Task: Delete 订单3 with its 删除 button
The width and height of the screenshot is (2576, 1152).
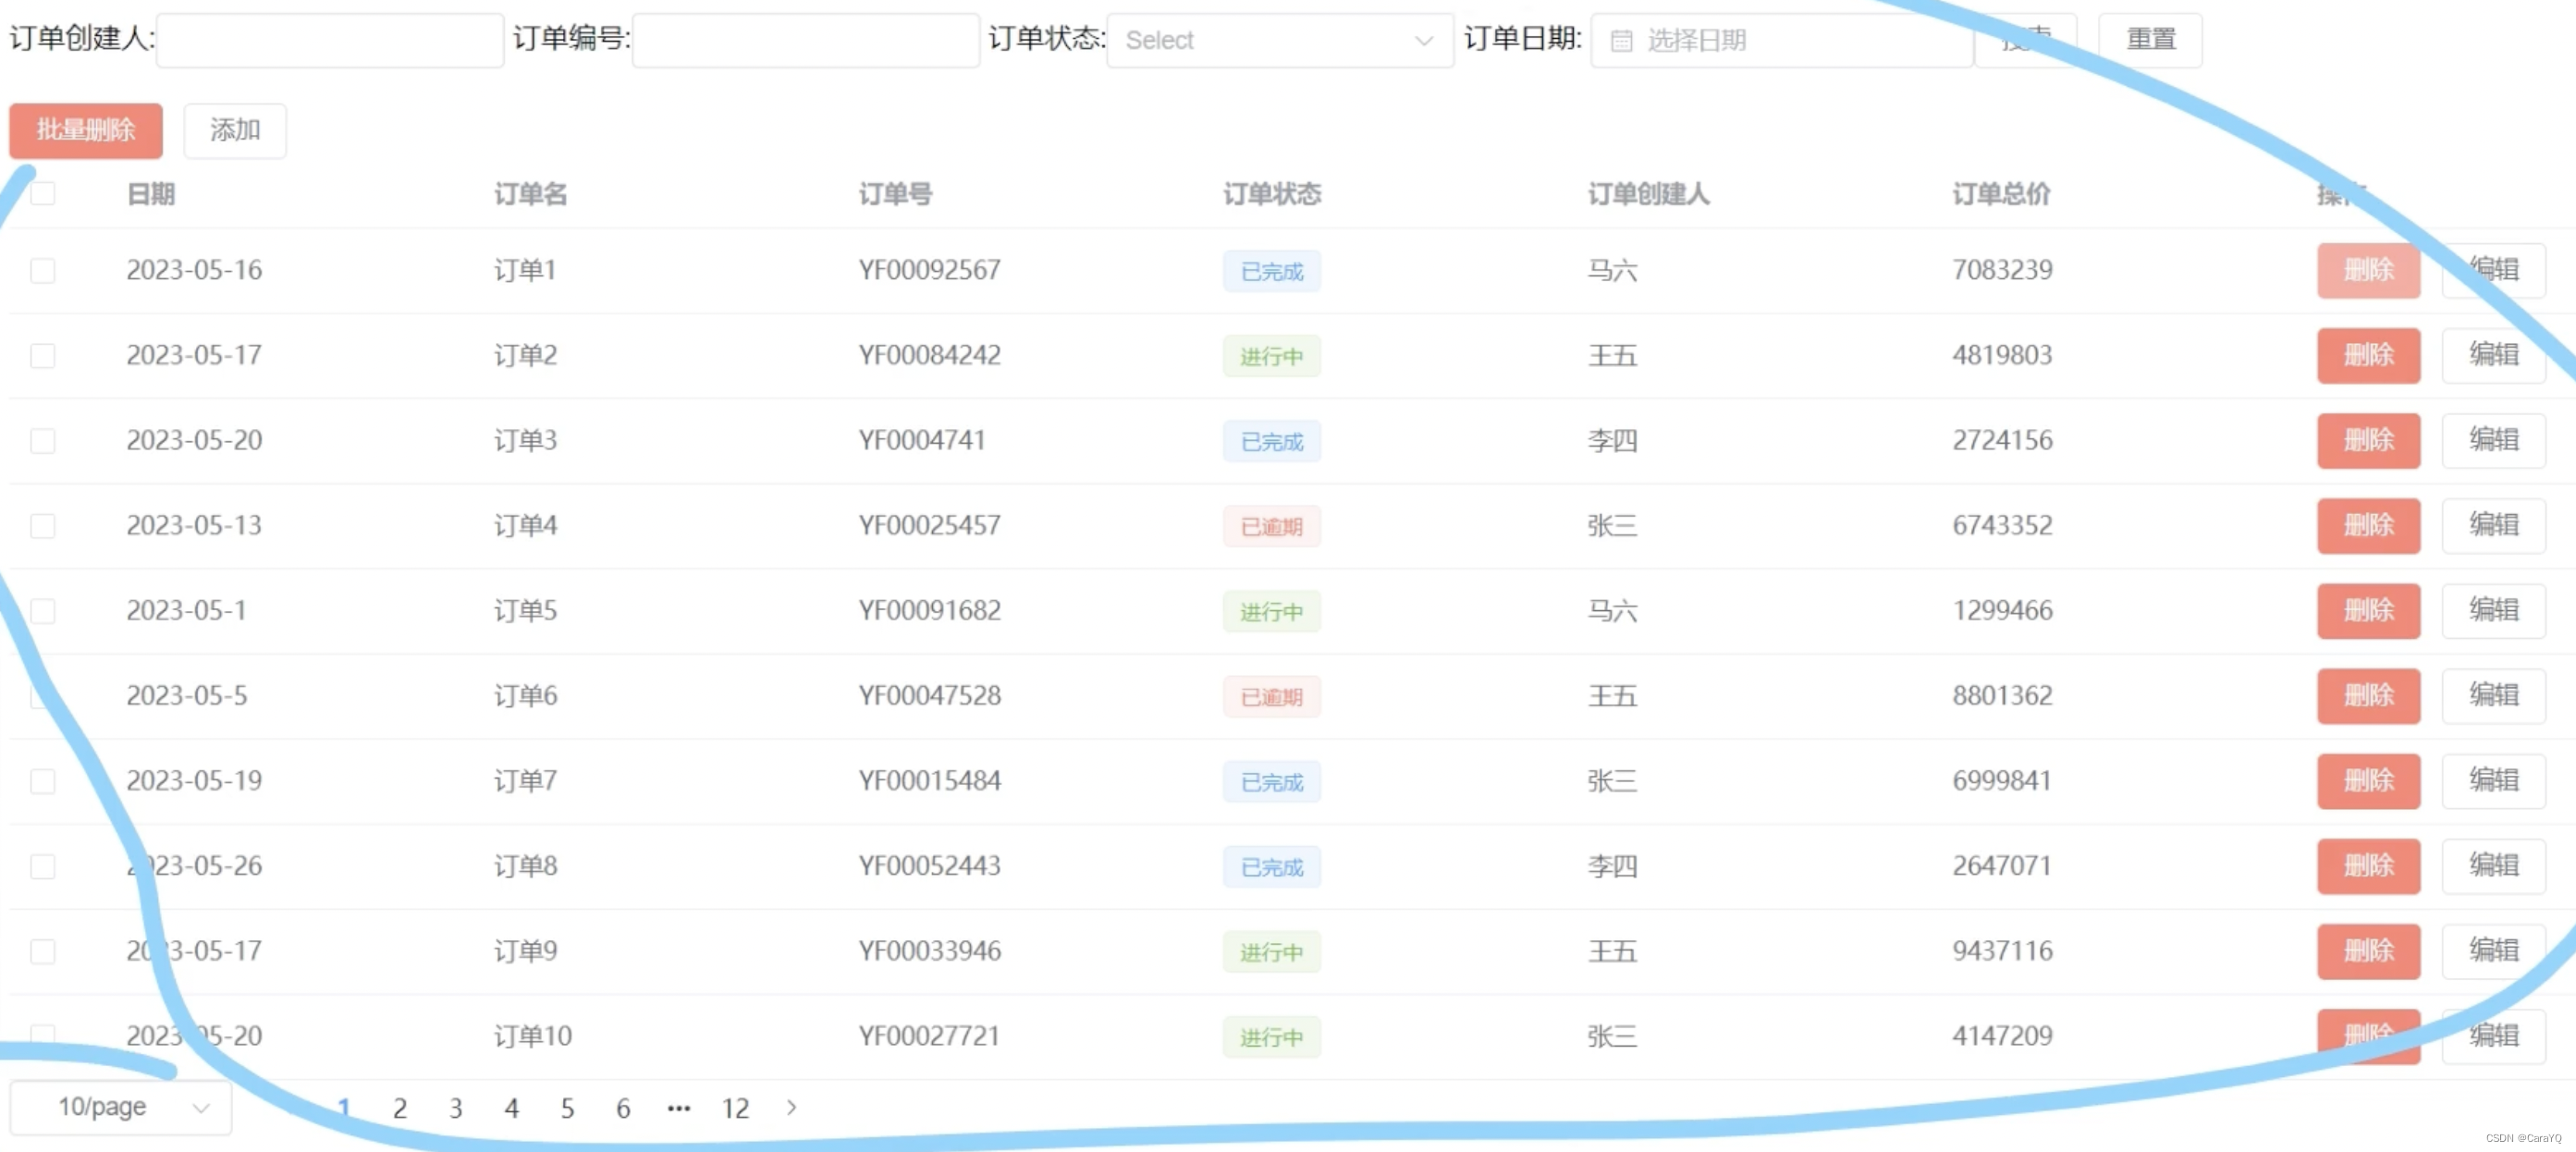Action: pos(2368,440)
